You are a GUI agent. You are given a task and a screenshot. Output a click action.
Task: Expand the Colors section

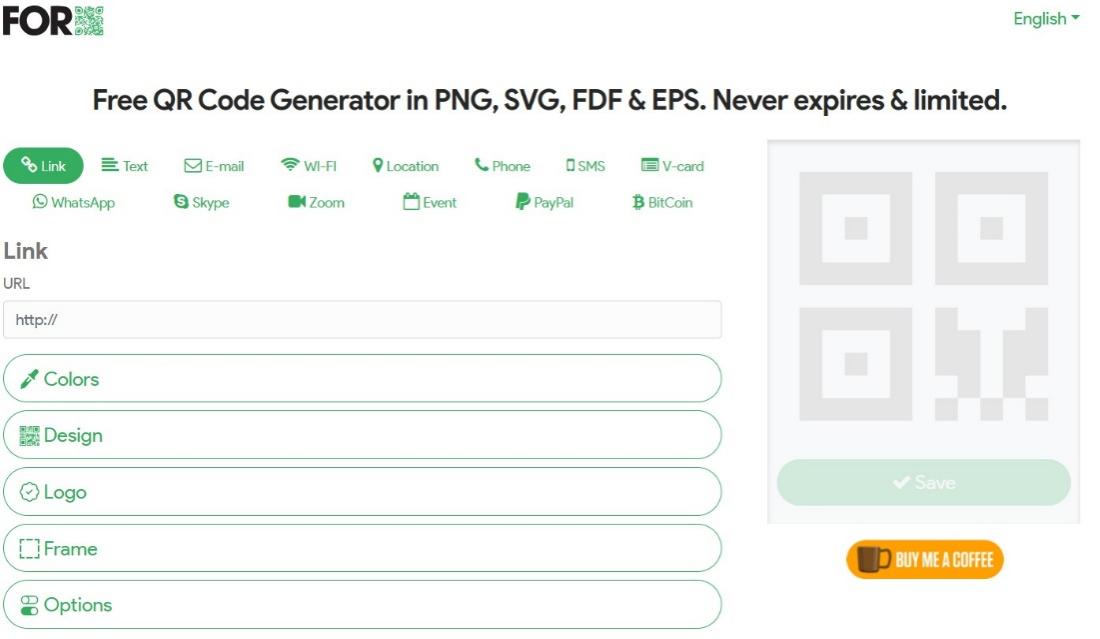pos(362,379)
